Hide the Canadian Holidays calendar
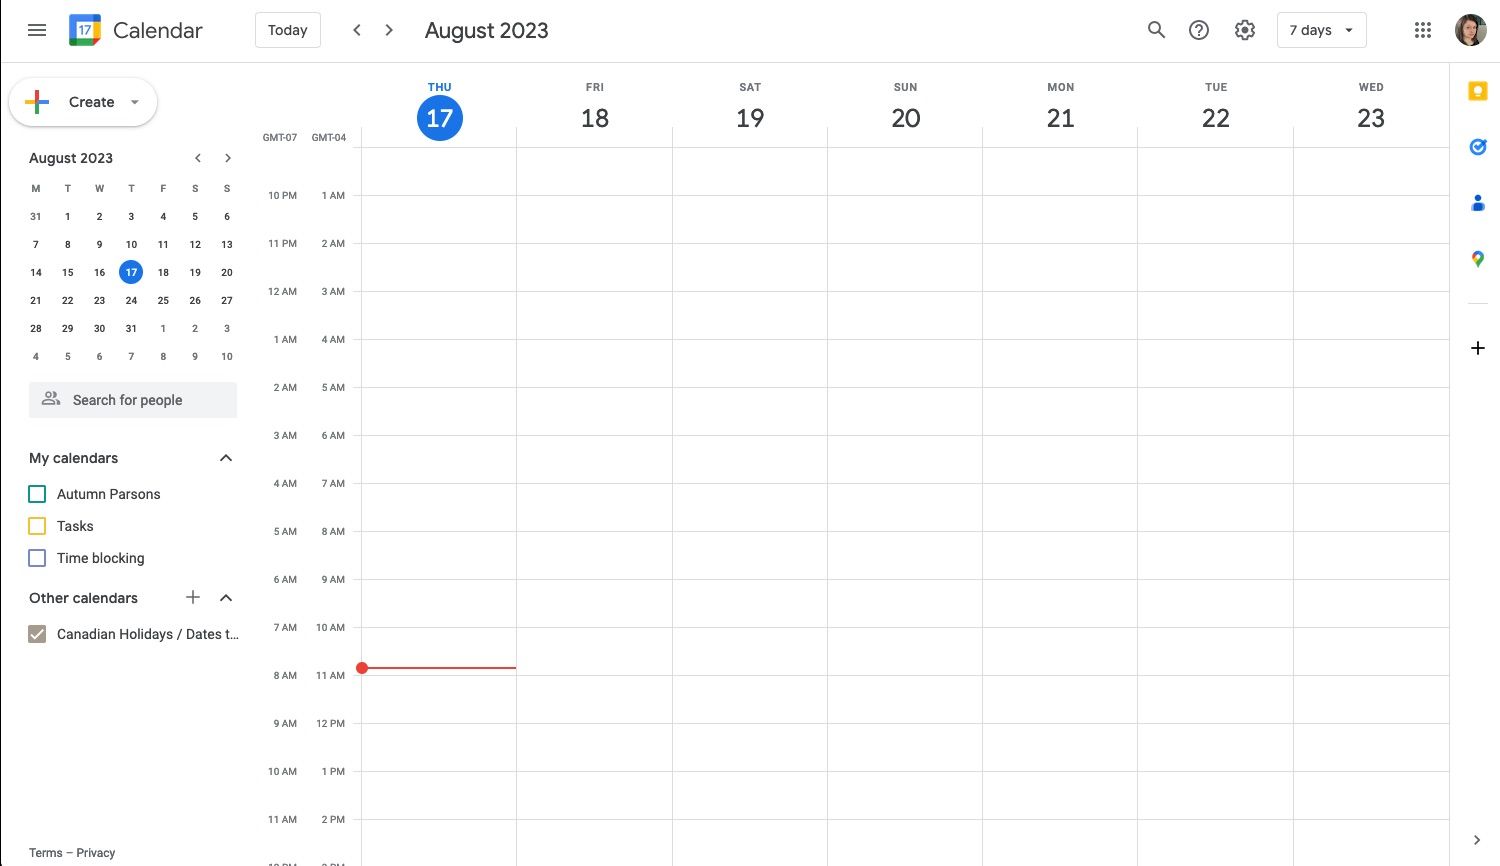 tap(37, 633)
